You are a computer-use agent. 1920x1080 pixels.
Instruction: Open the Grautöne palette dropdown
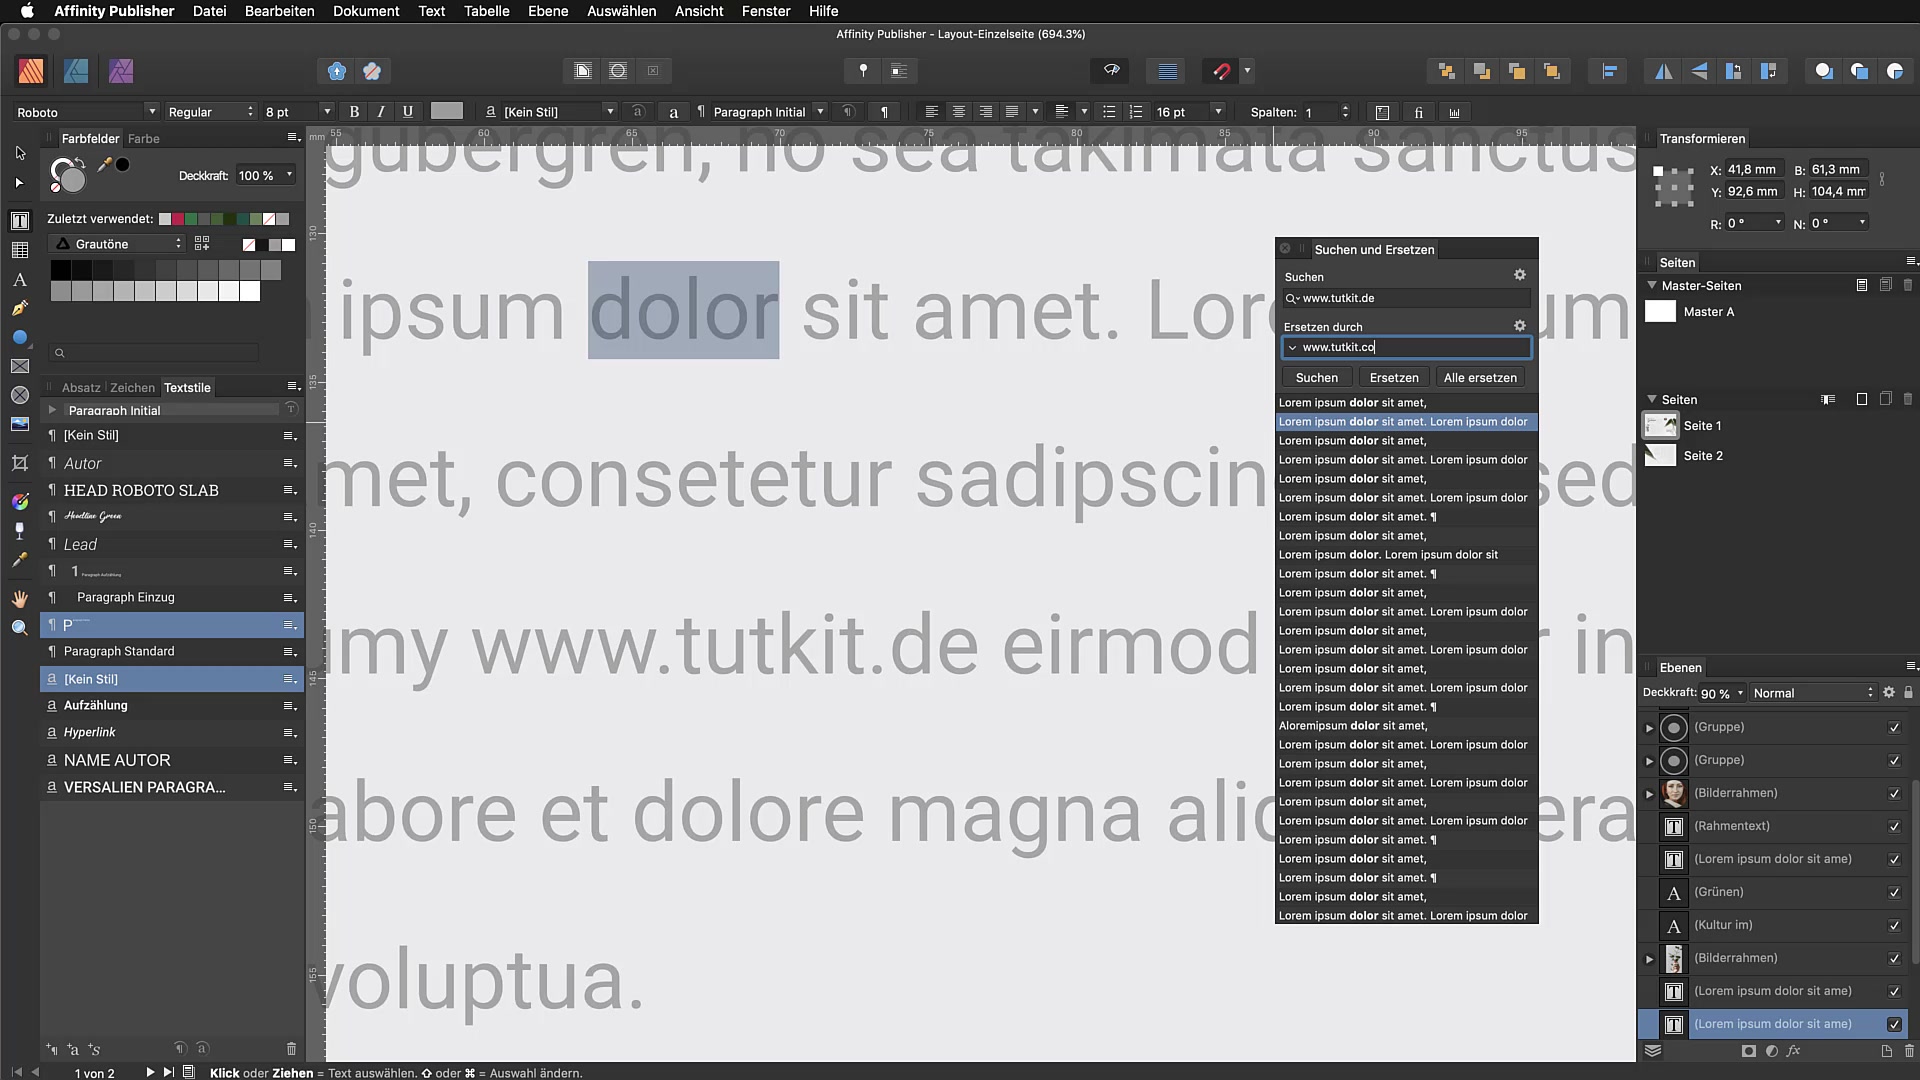(x=118, y=244)
